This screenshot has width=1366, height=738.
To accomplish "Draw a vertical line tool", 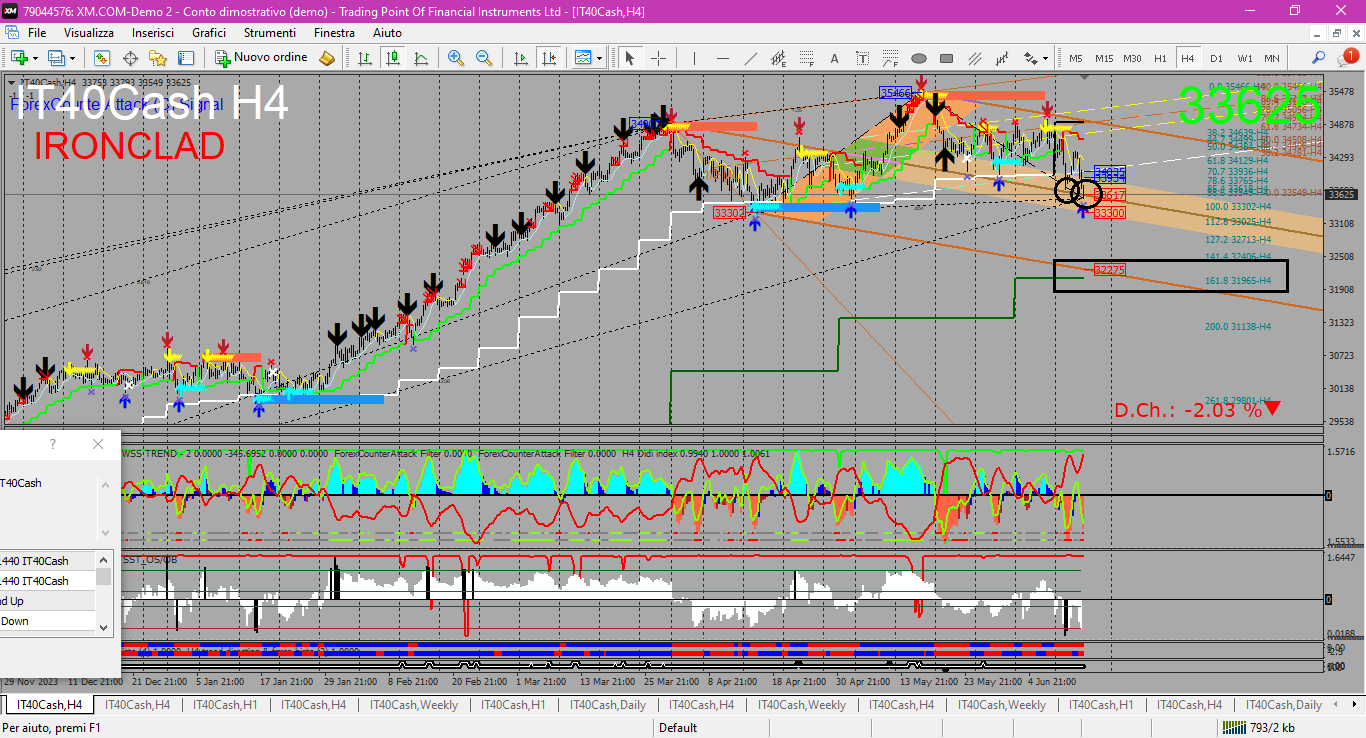I will (695, 58).
